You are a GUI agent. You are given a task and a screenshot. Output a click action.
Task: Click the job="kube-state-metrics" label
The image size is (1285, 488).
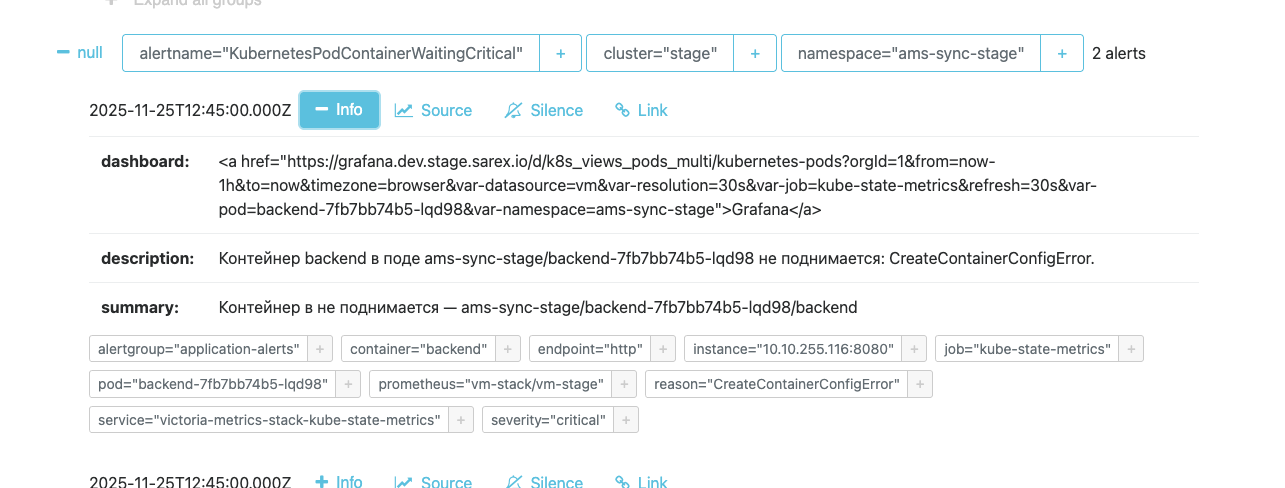[x=1028, y=349]
